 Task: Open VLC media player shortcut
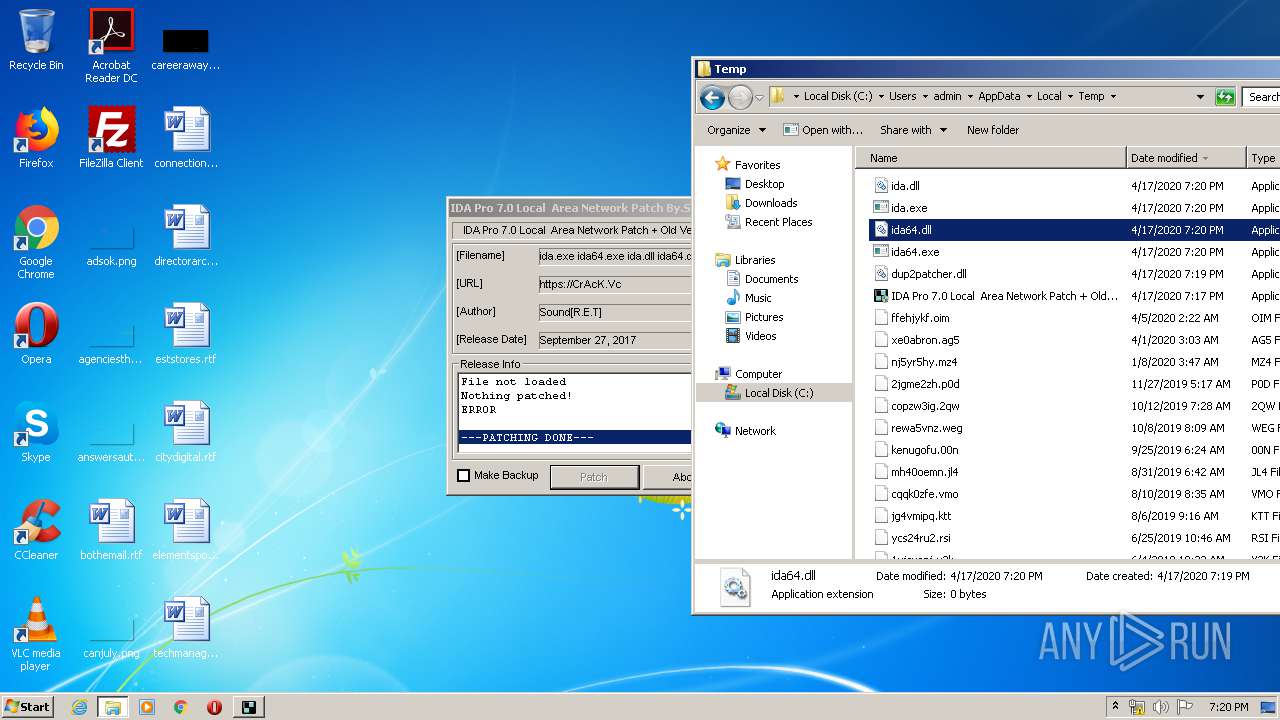click(36, 634)
